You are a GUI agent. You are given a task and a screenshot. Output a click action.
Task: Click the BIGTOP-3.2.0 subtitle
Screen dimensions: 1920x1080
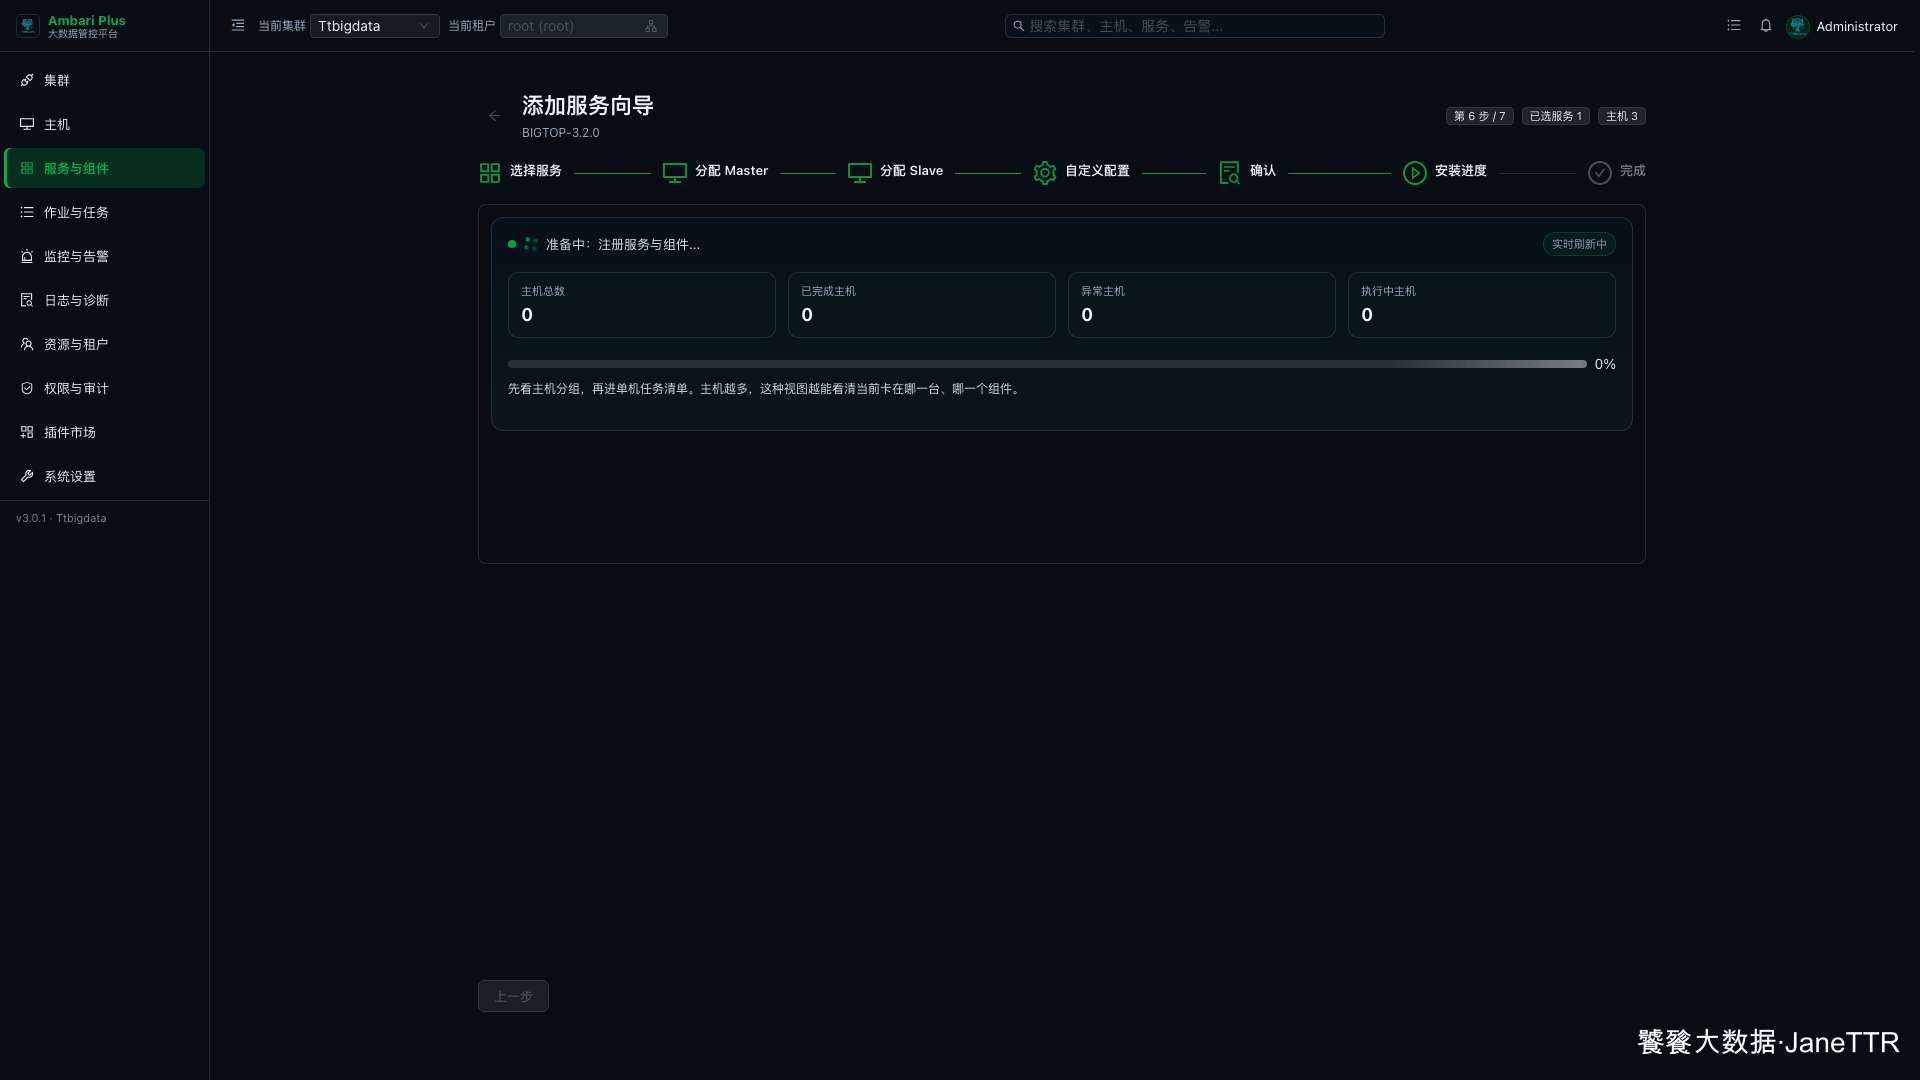561,133
